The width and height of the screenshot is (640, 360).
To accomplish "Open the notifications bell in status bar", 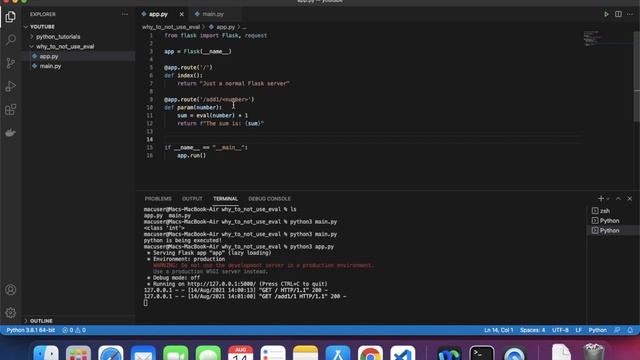I will [630, 330].
